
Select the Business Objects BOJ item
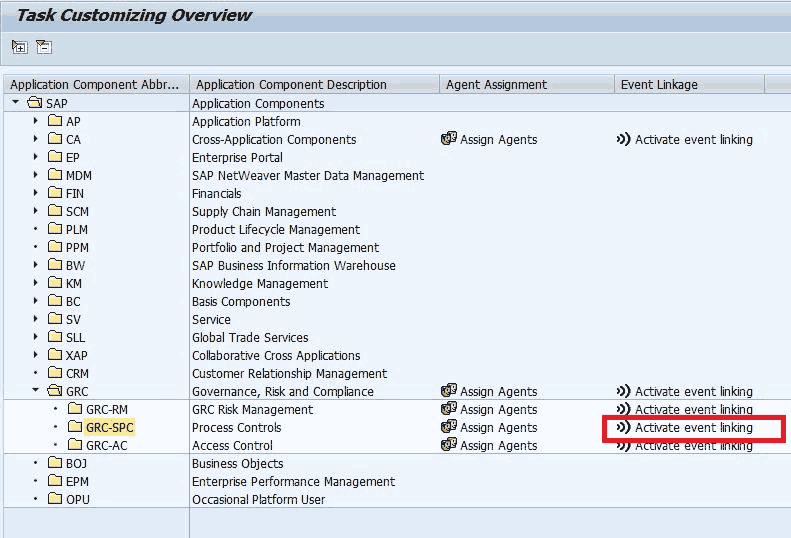coord(76,463)
